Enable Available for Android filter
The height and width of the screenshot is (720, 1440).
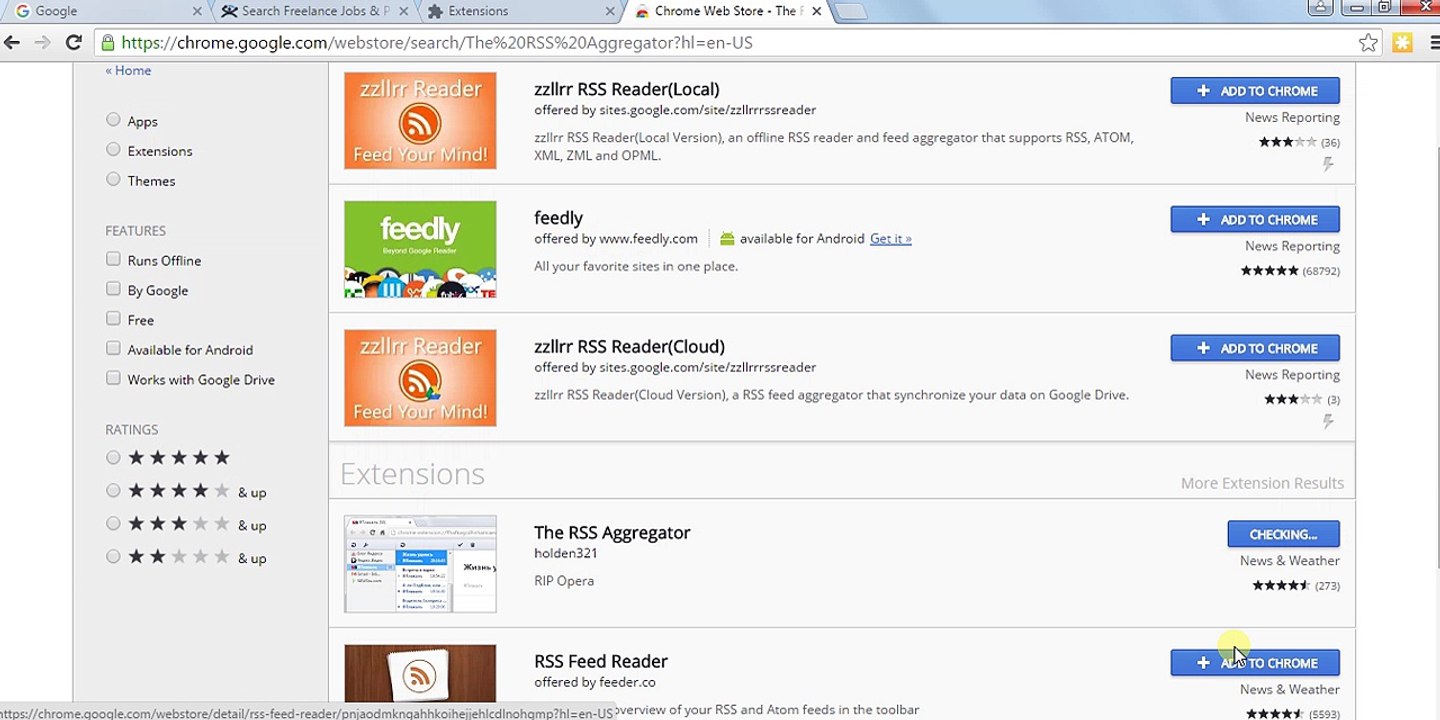113,349
